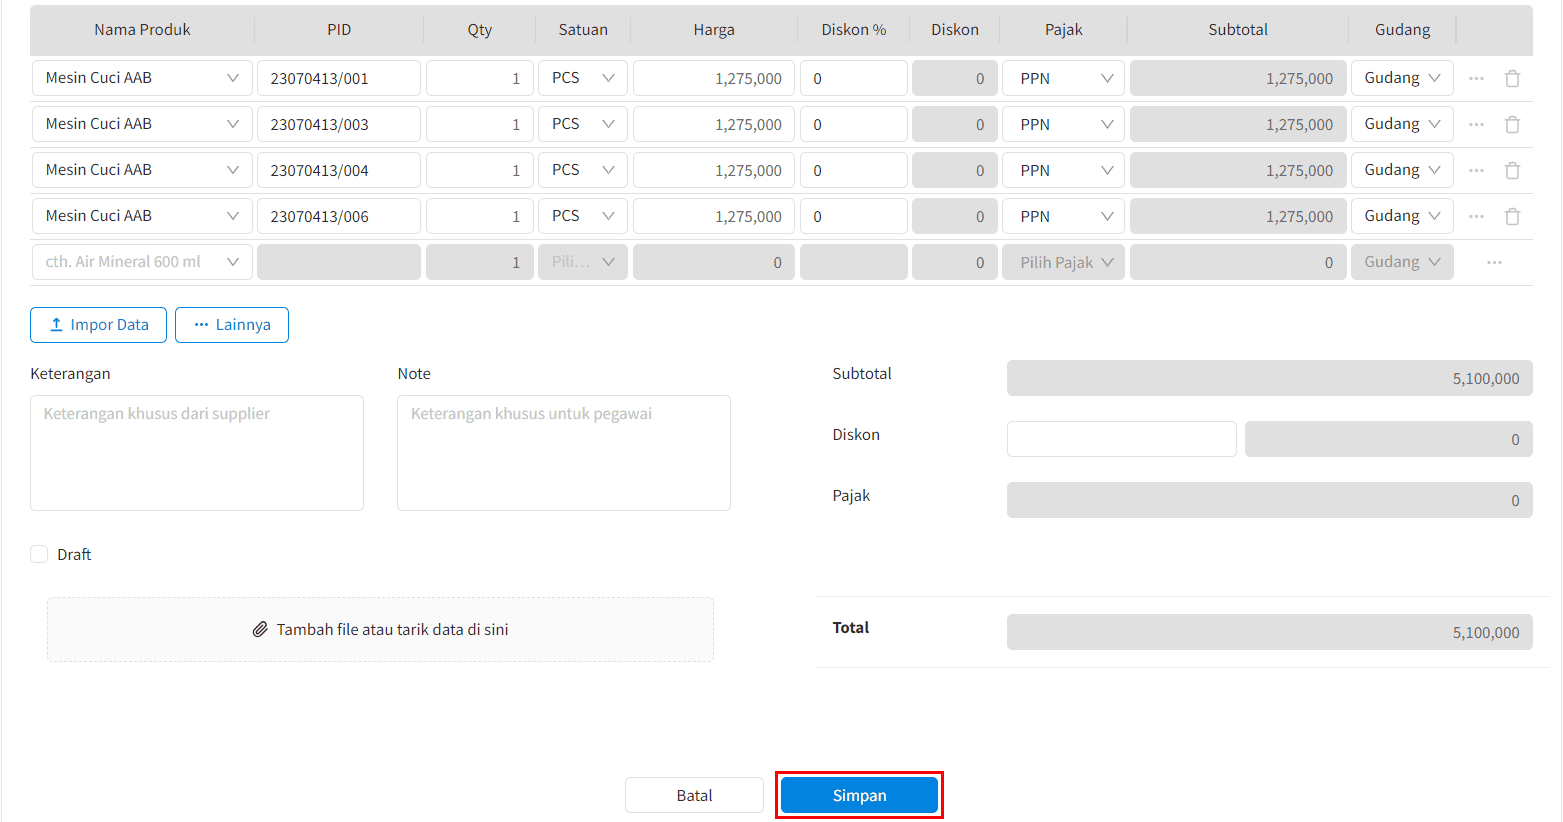Click the Qty column header
1563x822 pixels.
tap(480, 30)
